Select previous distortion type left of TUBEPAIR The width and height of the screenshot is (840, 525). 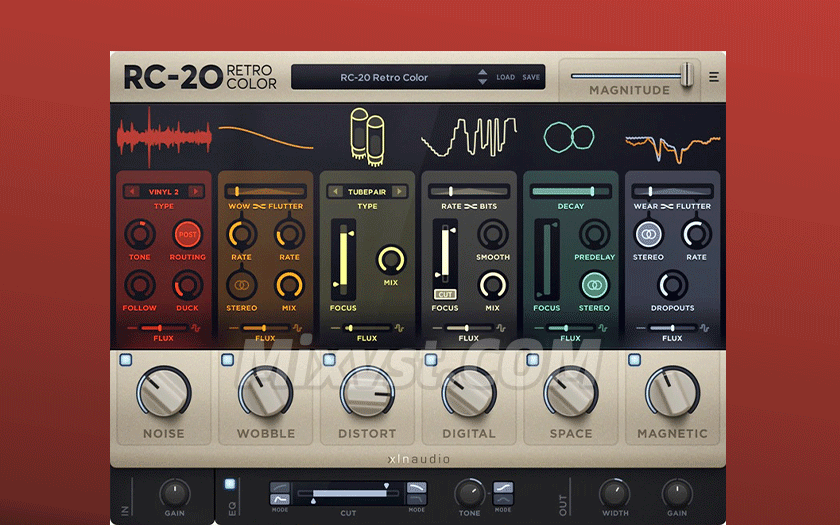click(335, 191)
